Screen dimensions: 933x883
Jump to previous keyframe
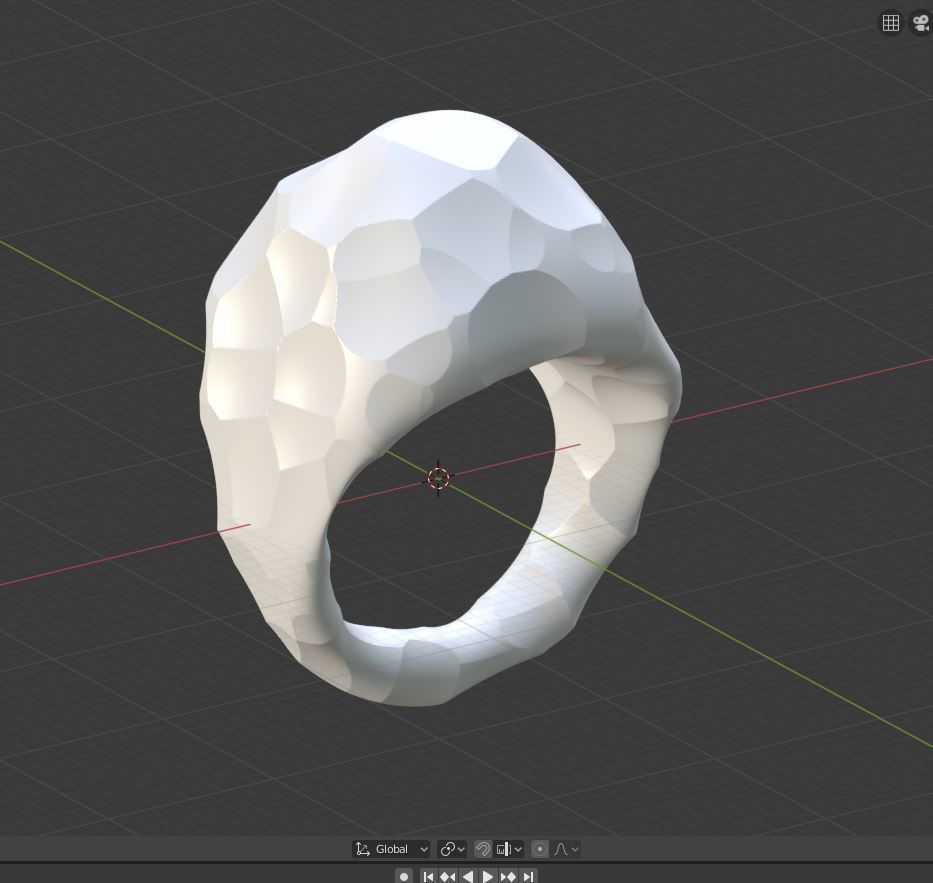pyautogui.click(x=447, y=876)
